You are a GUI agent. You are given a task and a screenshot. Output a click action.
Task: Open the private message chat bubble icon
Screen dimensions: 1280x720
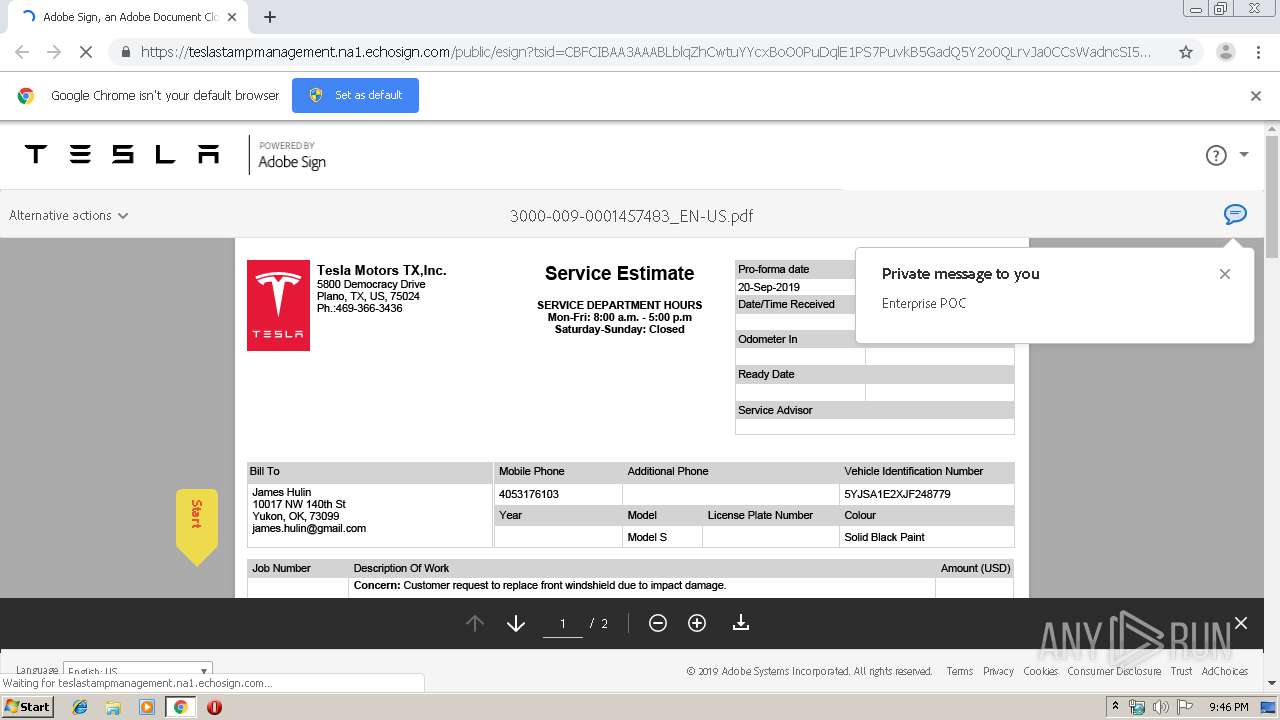coord(1235,214)
